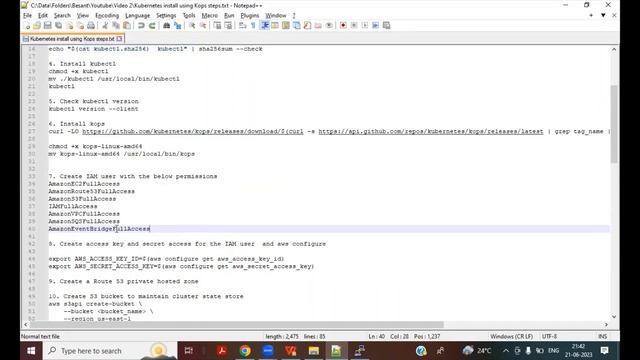This screenshot has width=640, height=360.
Task: Click the plus button at top right
Action: click(591, 16)
